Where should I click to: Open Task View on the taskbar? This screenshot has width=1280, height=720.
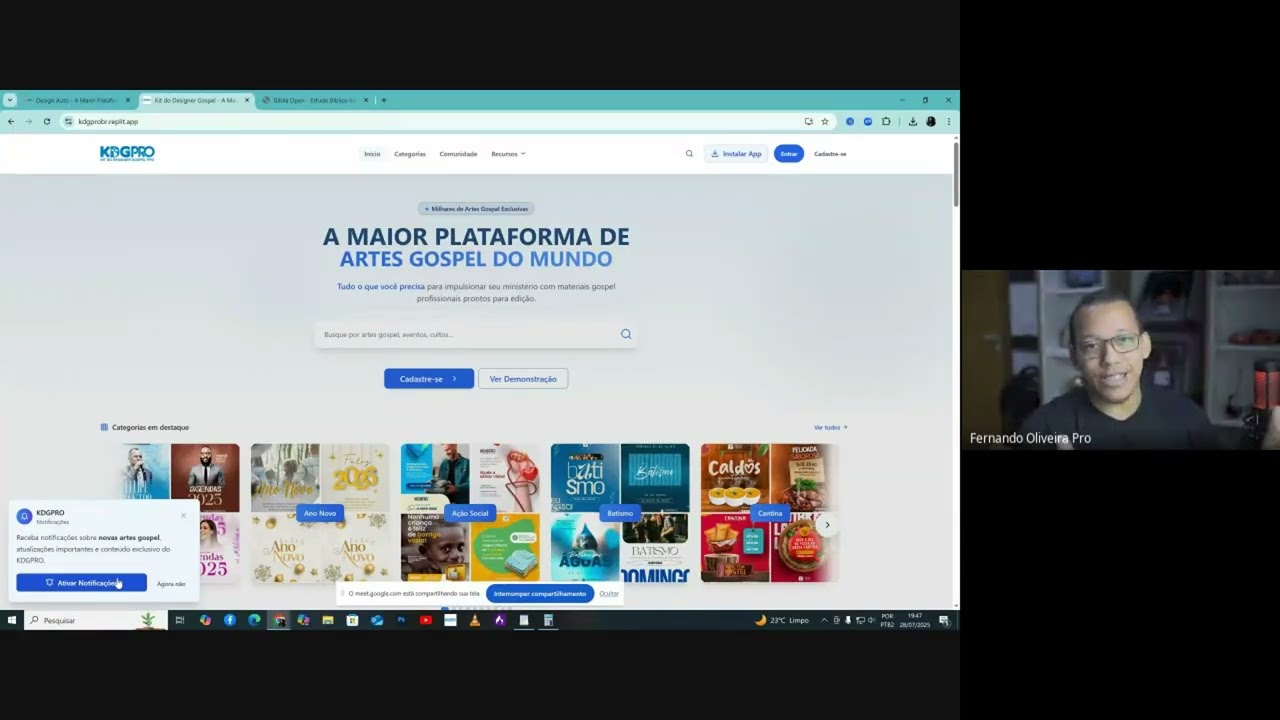180,620
